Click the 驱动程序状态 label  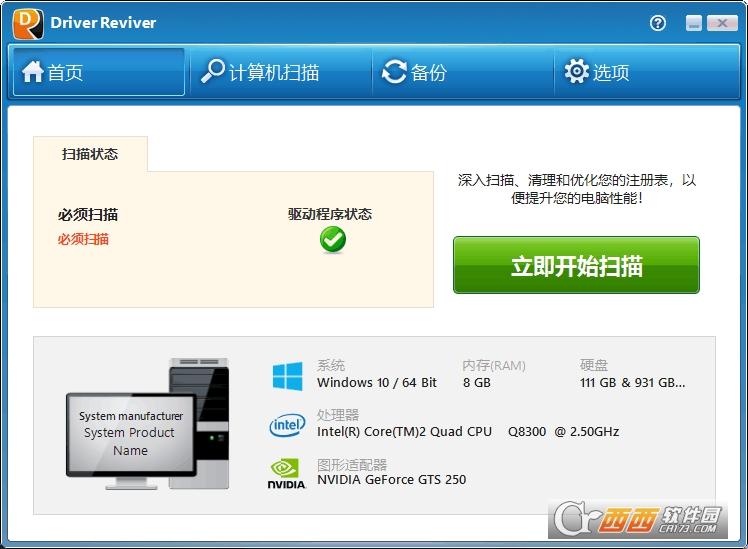click(x=330, y=214)
